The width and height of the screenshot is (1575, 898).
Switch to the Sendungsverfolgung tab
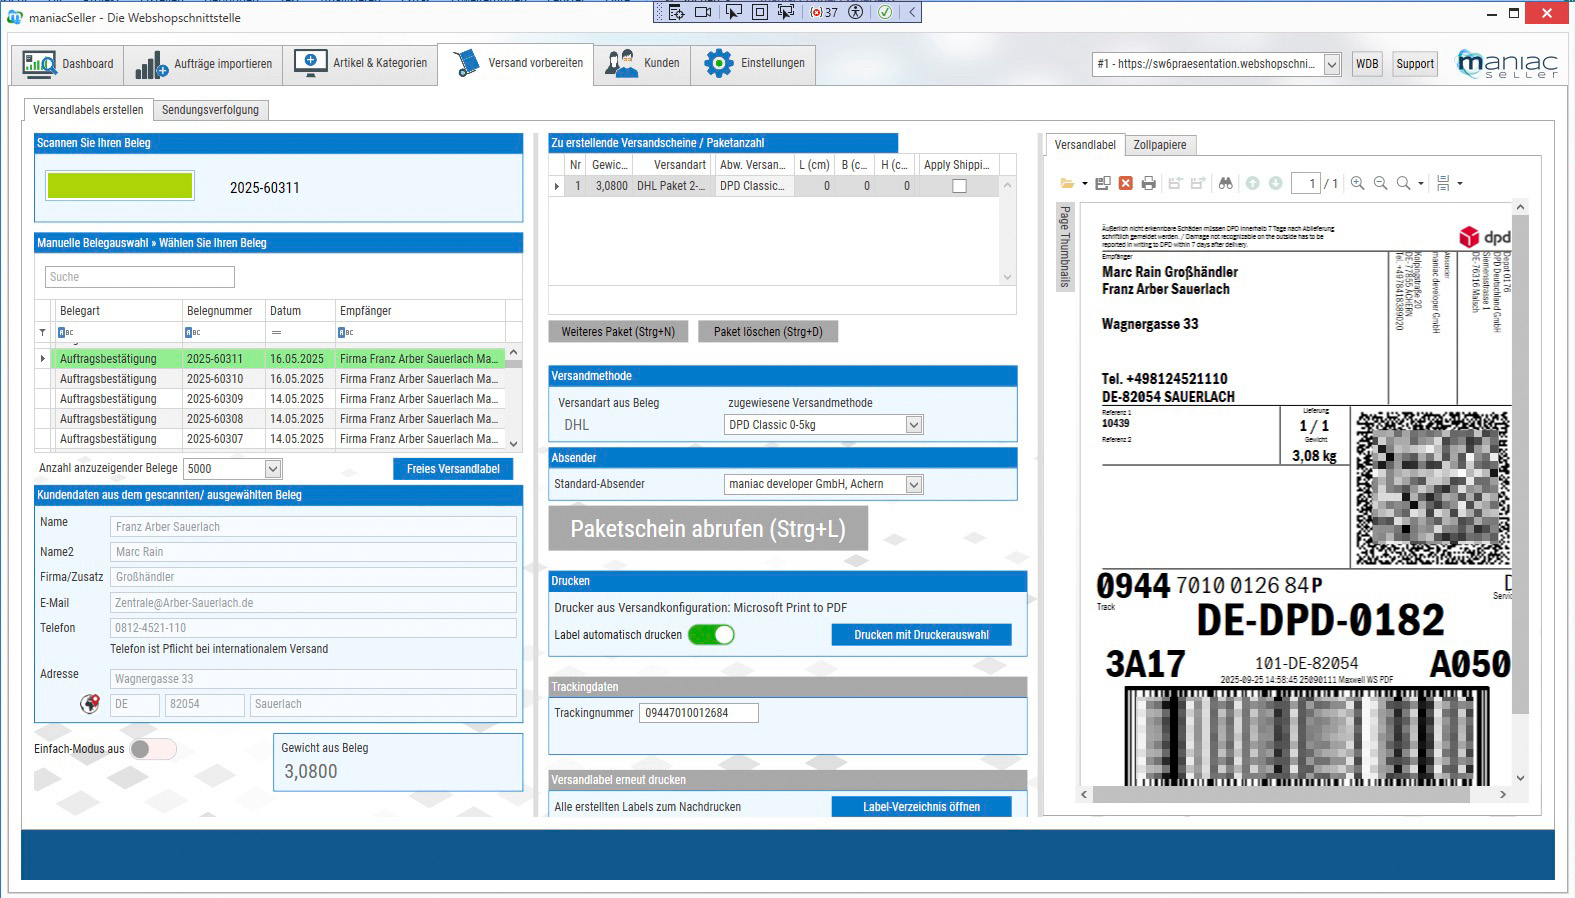pyautogui.click(x=210, y=110)
